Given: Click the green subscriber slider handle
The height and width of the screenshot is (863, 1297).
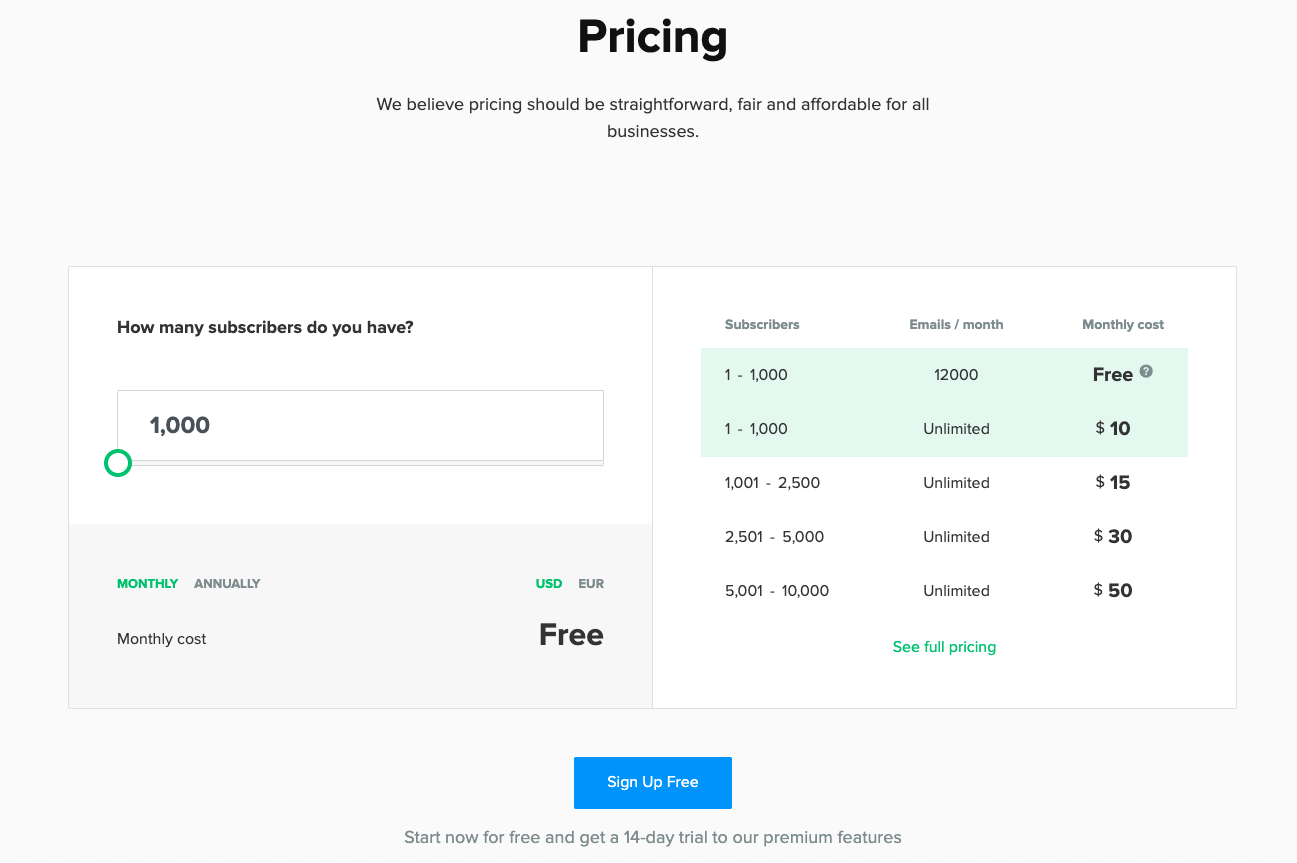Looking at the screenshot, I should click(118, 463).
